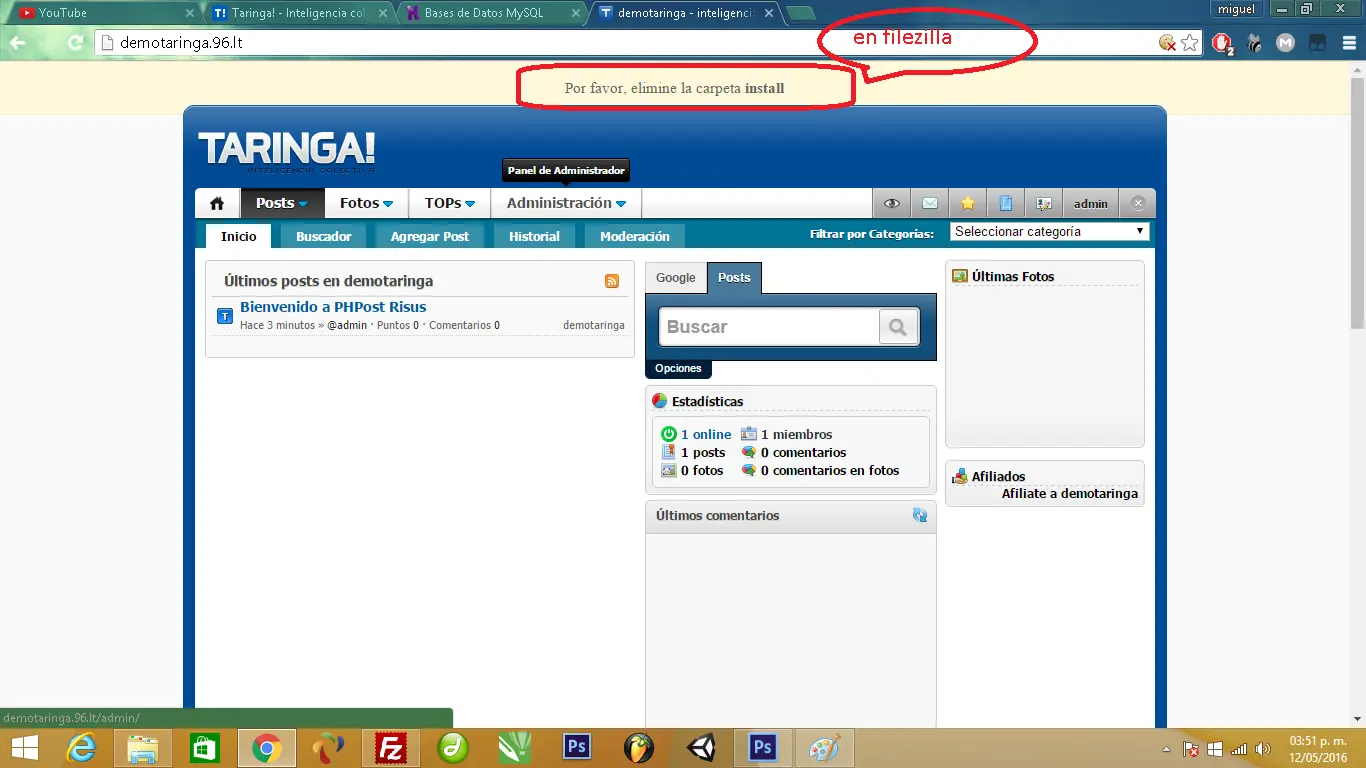Open the Chrome hamburger menu

coord(1349,43)
